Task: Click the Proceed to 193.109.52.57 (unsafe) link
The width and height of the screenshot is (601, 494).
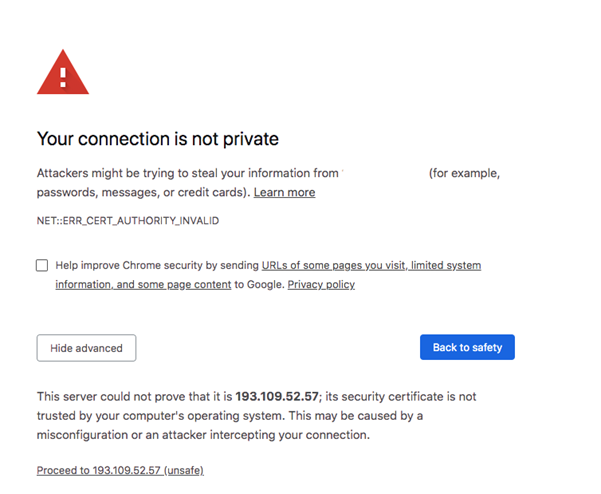Action: 120,470
